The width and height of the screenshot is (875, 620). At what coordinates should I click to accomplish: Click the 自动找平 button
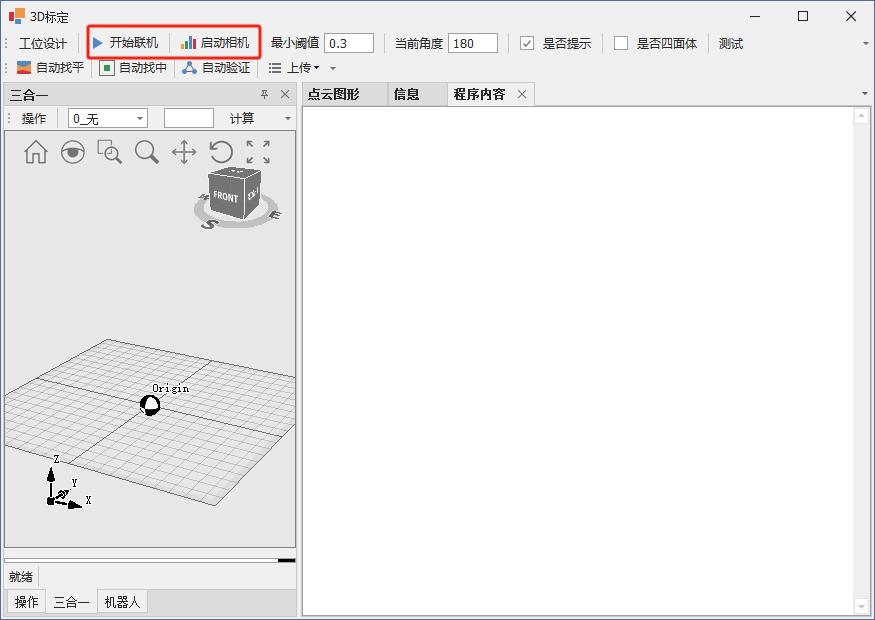point(50,68)
